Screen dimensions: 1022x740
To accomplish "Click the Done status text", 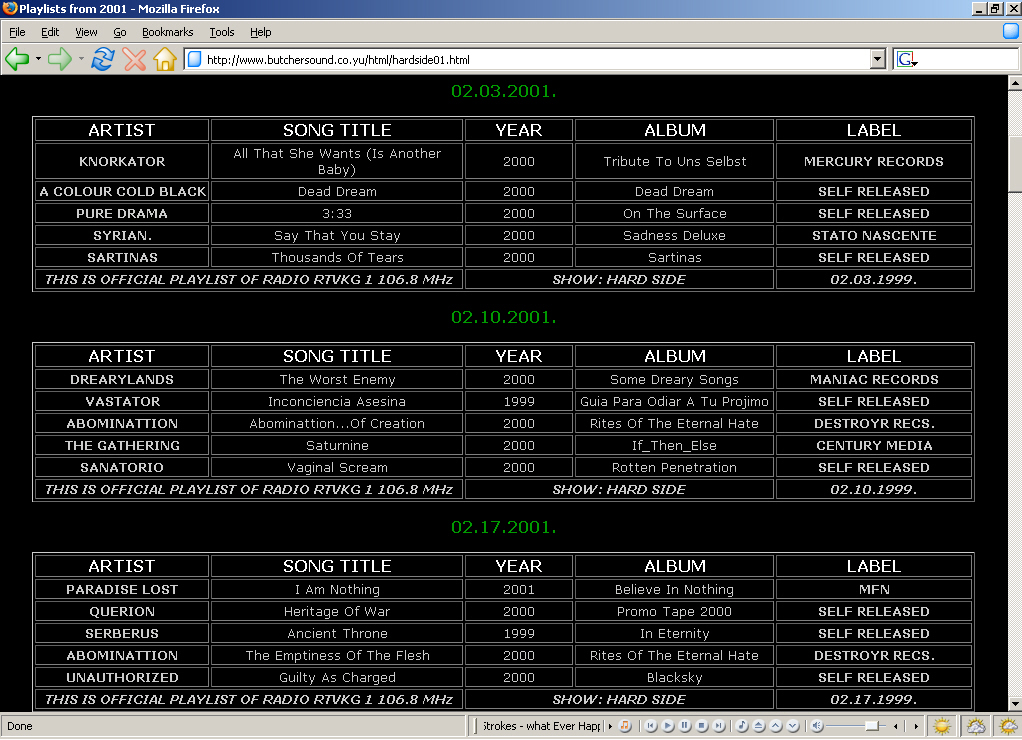I will pos(20,726).
